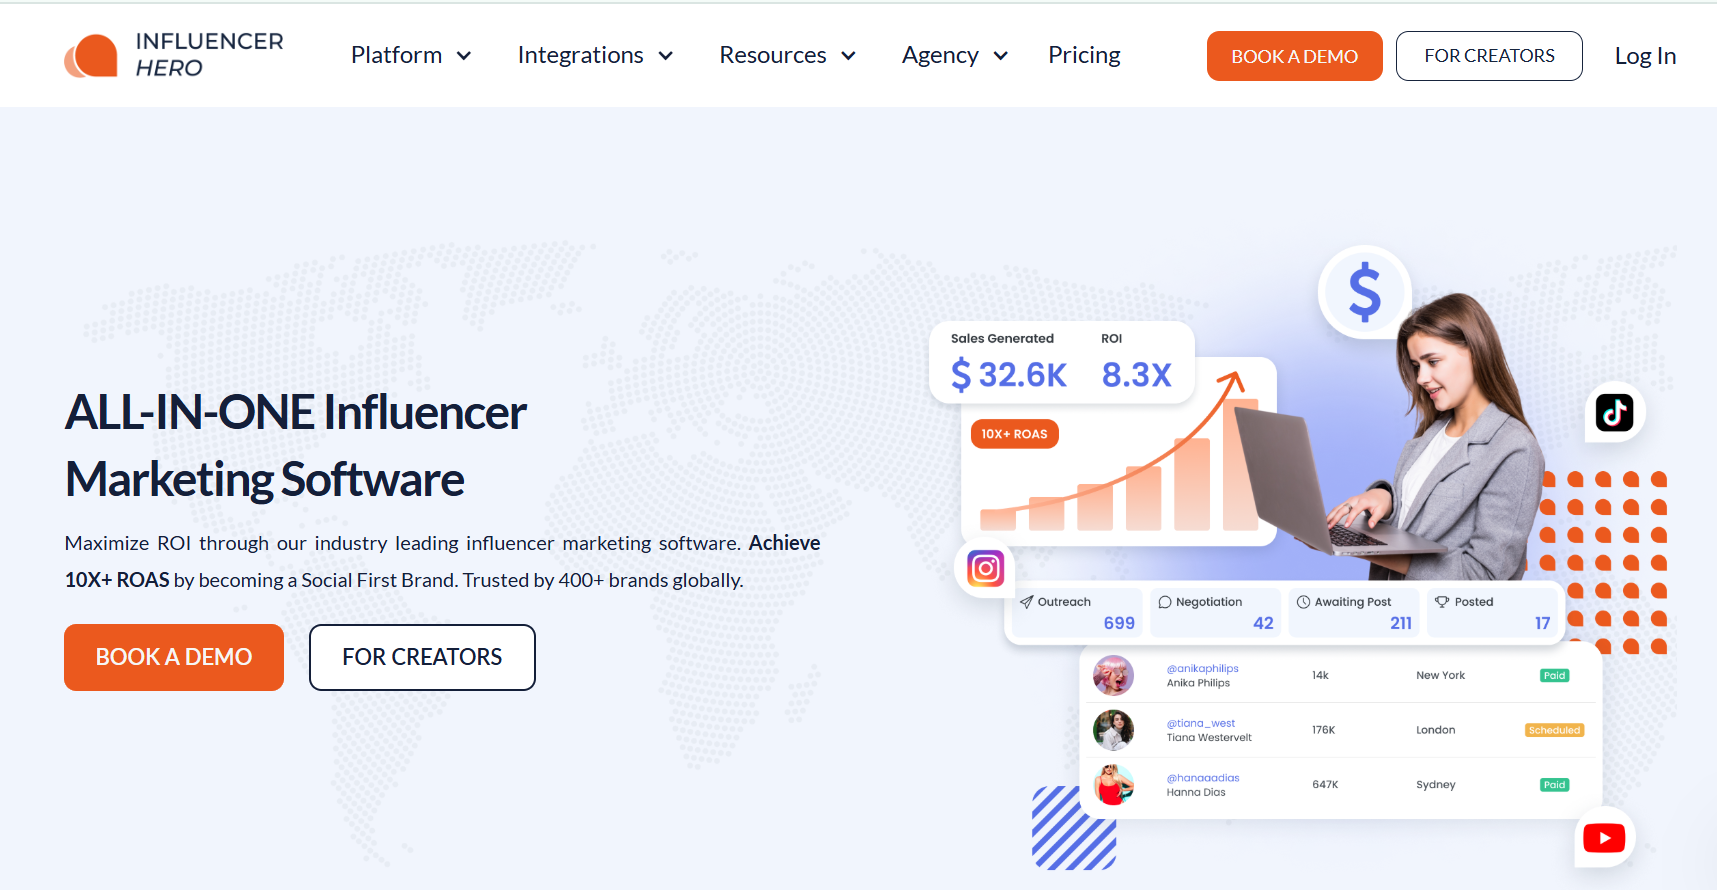Click the blue dollar sign circle icon

pyautogui.click(x=1364, y=291)
